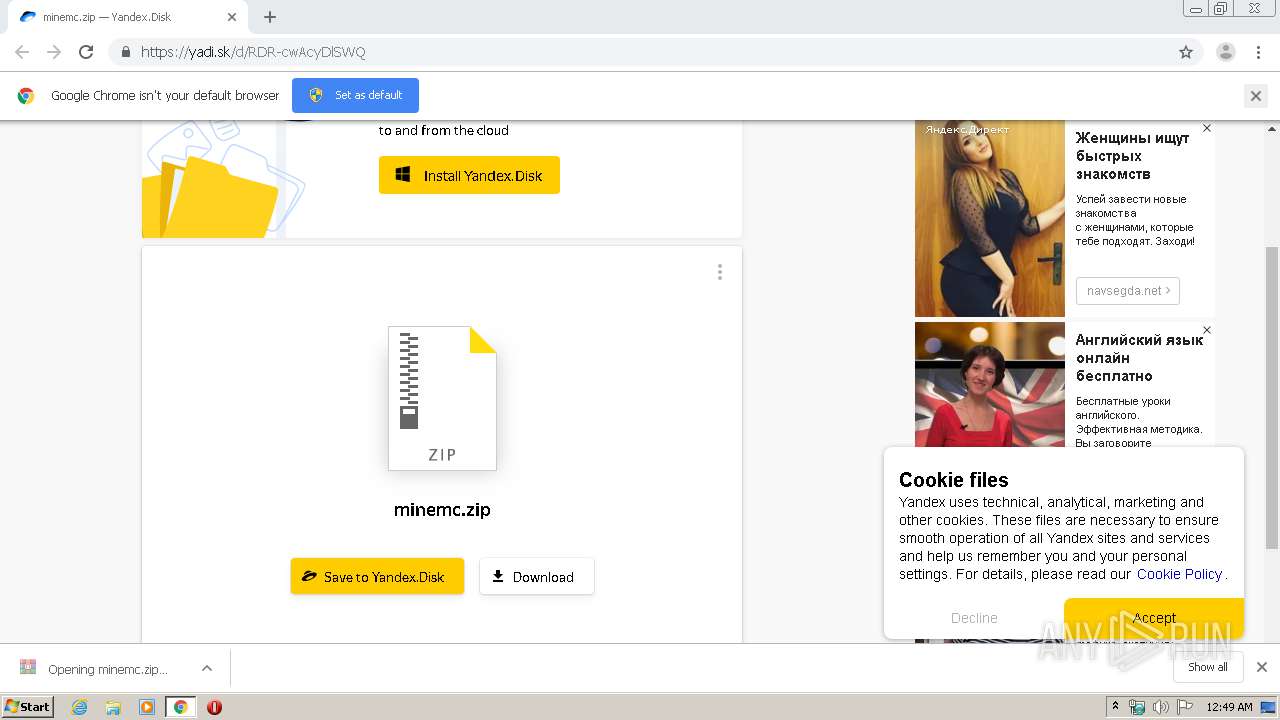
Task: Open the Английский язык онлайн ad headline
Action: pyautogui.click(x=1139, y=358)
